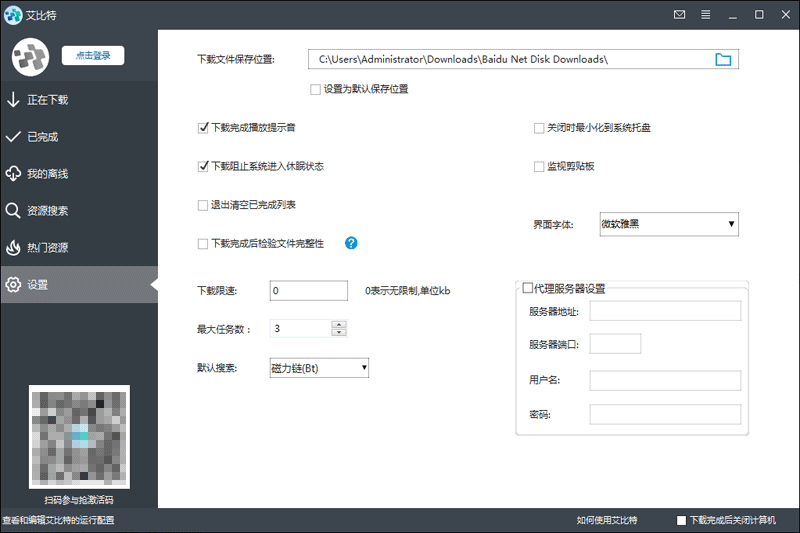Viewport: 800px width, 533px height.
Task: Click the flame icon beside 热门资源
Action: pos(13,247)
